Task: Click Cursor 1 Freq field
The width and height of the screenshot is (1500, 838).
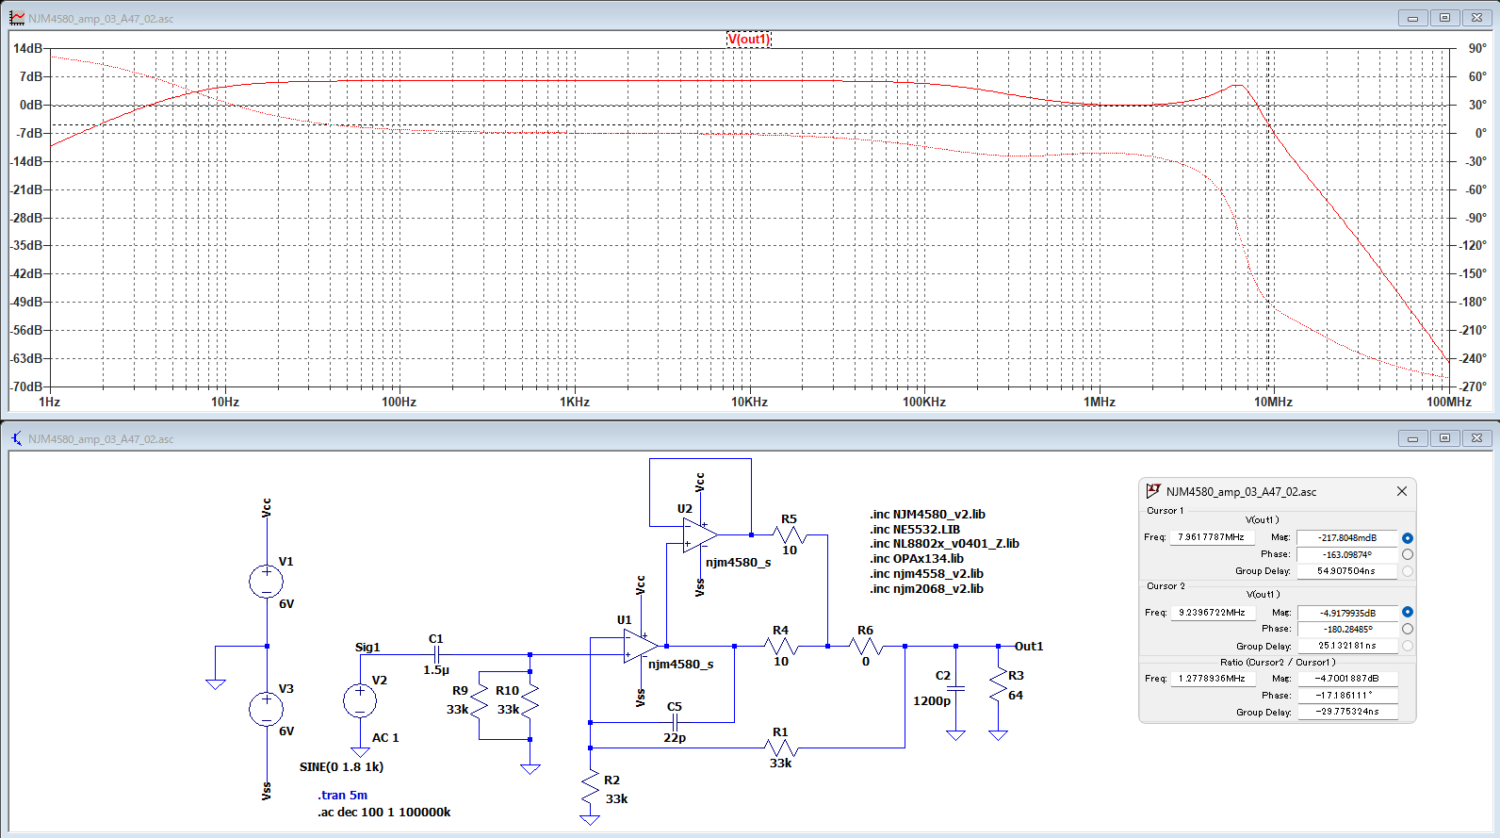Action: point(1210,538)
